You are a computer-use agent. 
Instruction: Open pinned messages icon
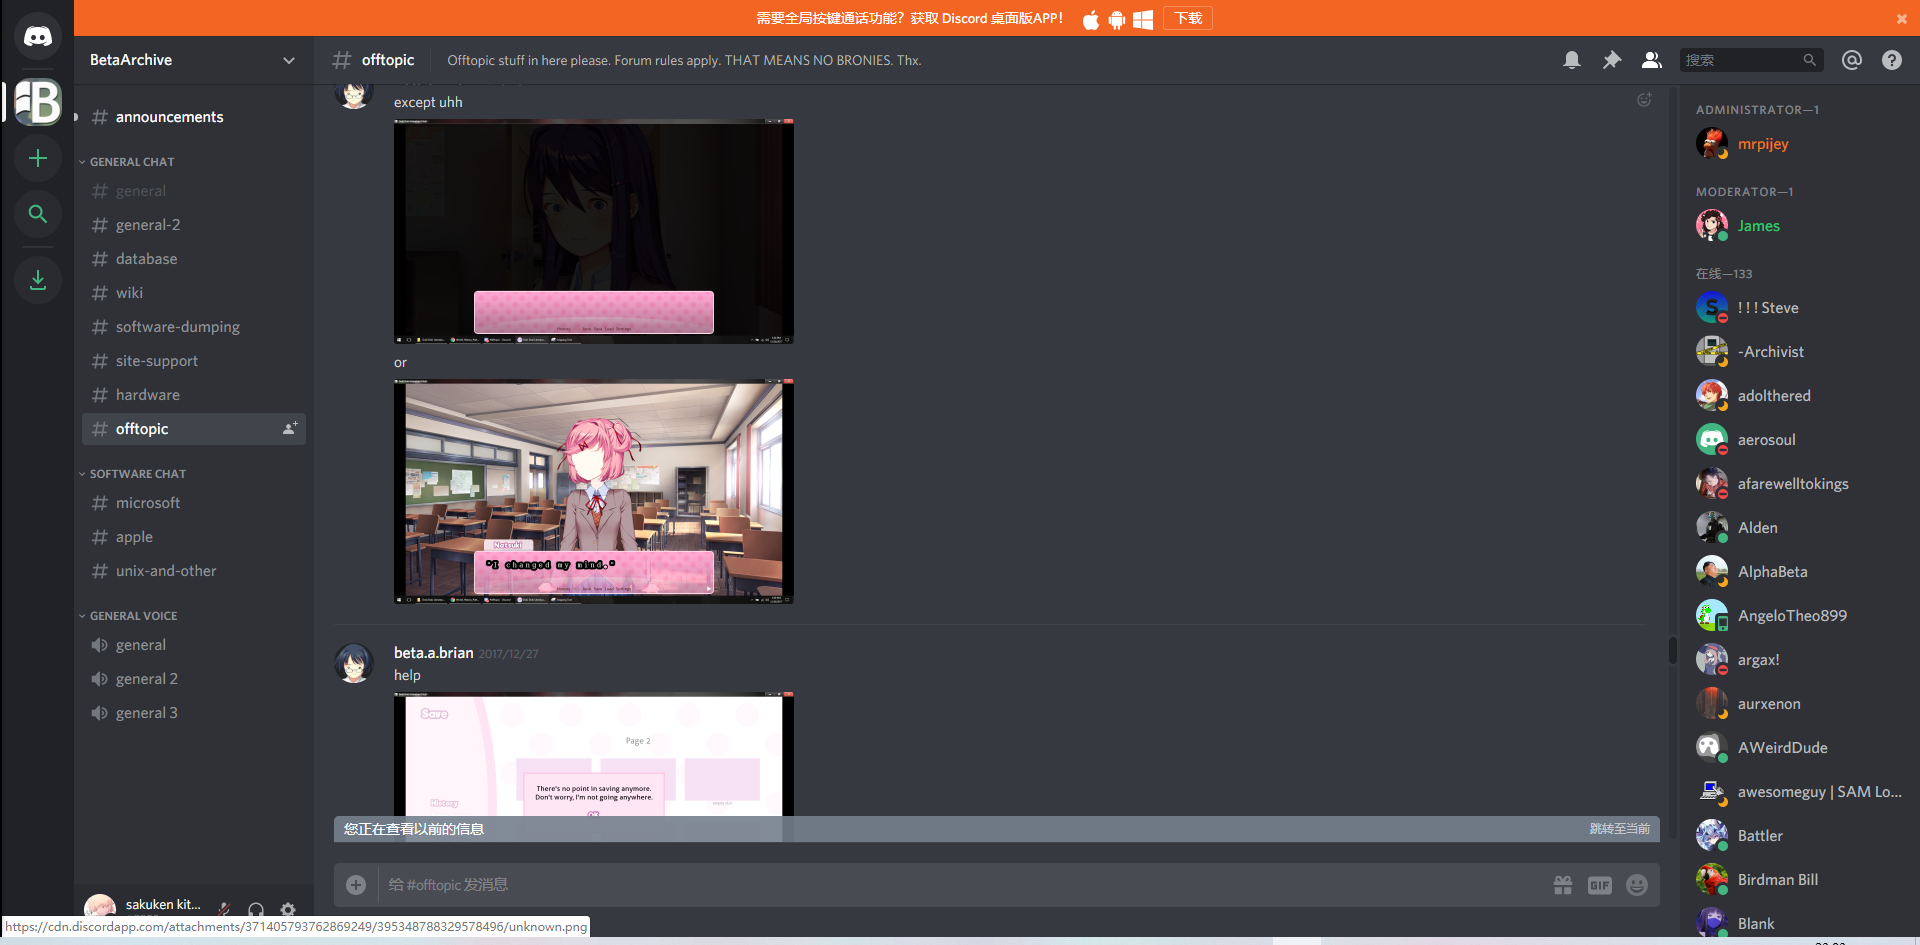1612,60
